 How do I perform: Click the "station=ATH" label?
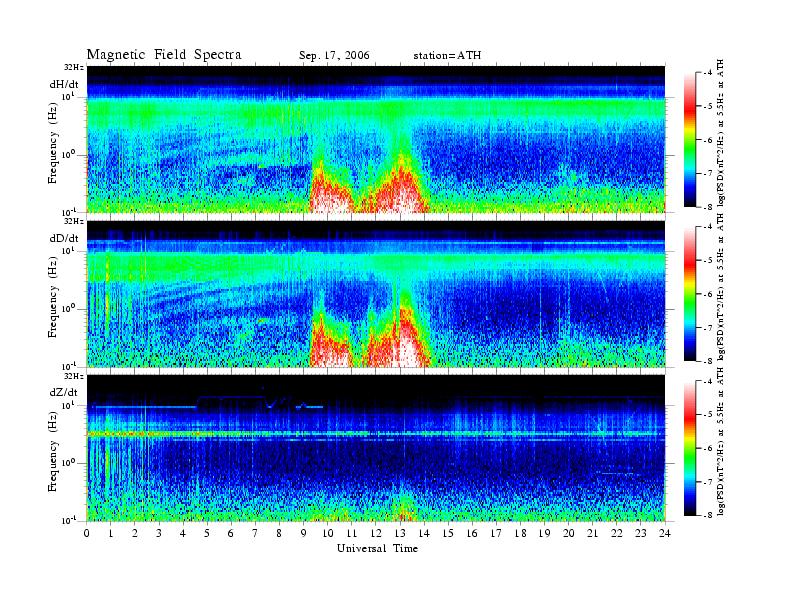pos(447,56)
